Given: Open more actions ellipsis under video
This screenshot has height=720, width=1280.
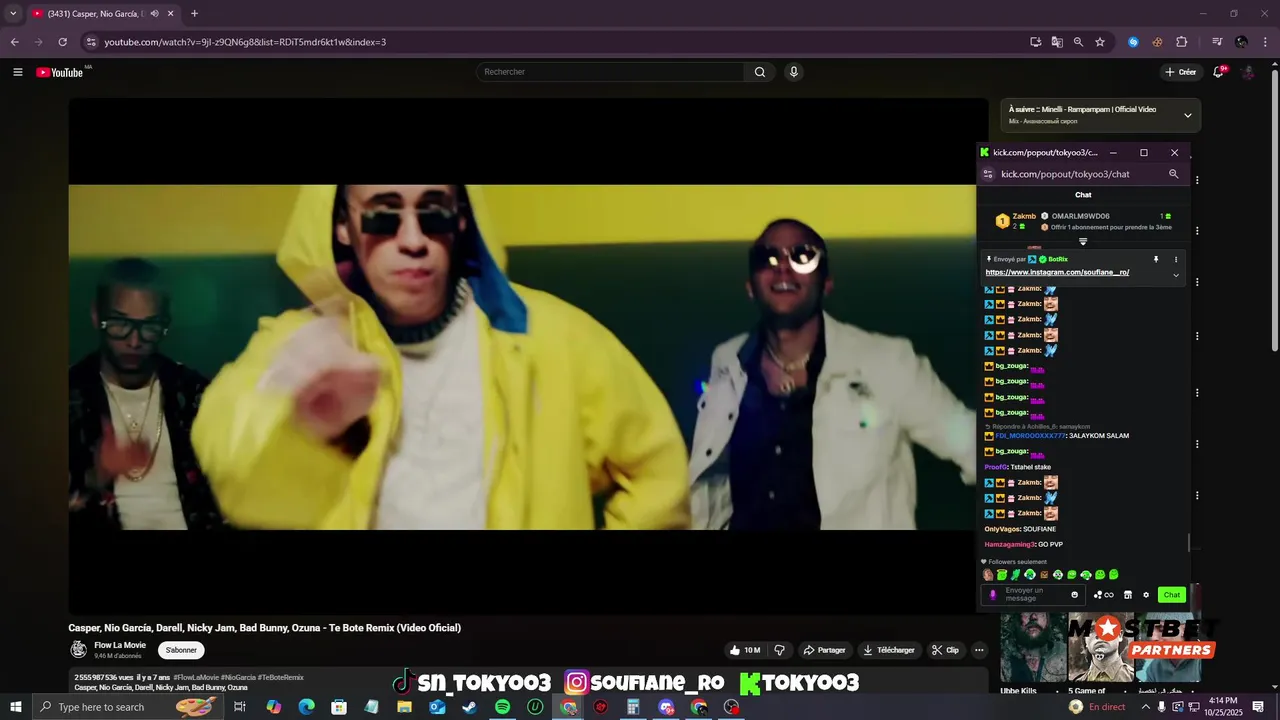Looking at the screenshot, I should point(979,650).
